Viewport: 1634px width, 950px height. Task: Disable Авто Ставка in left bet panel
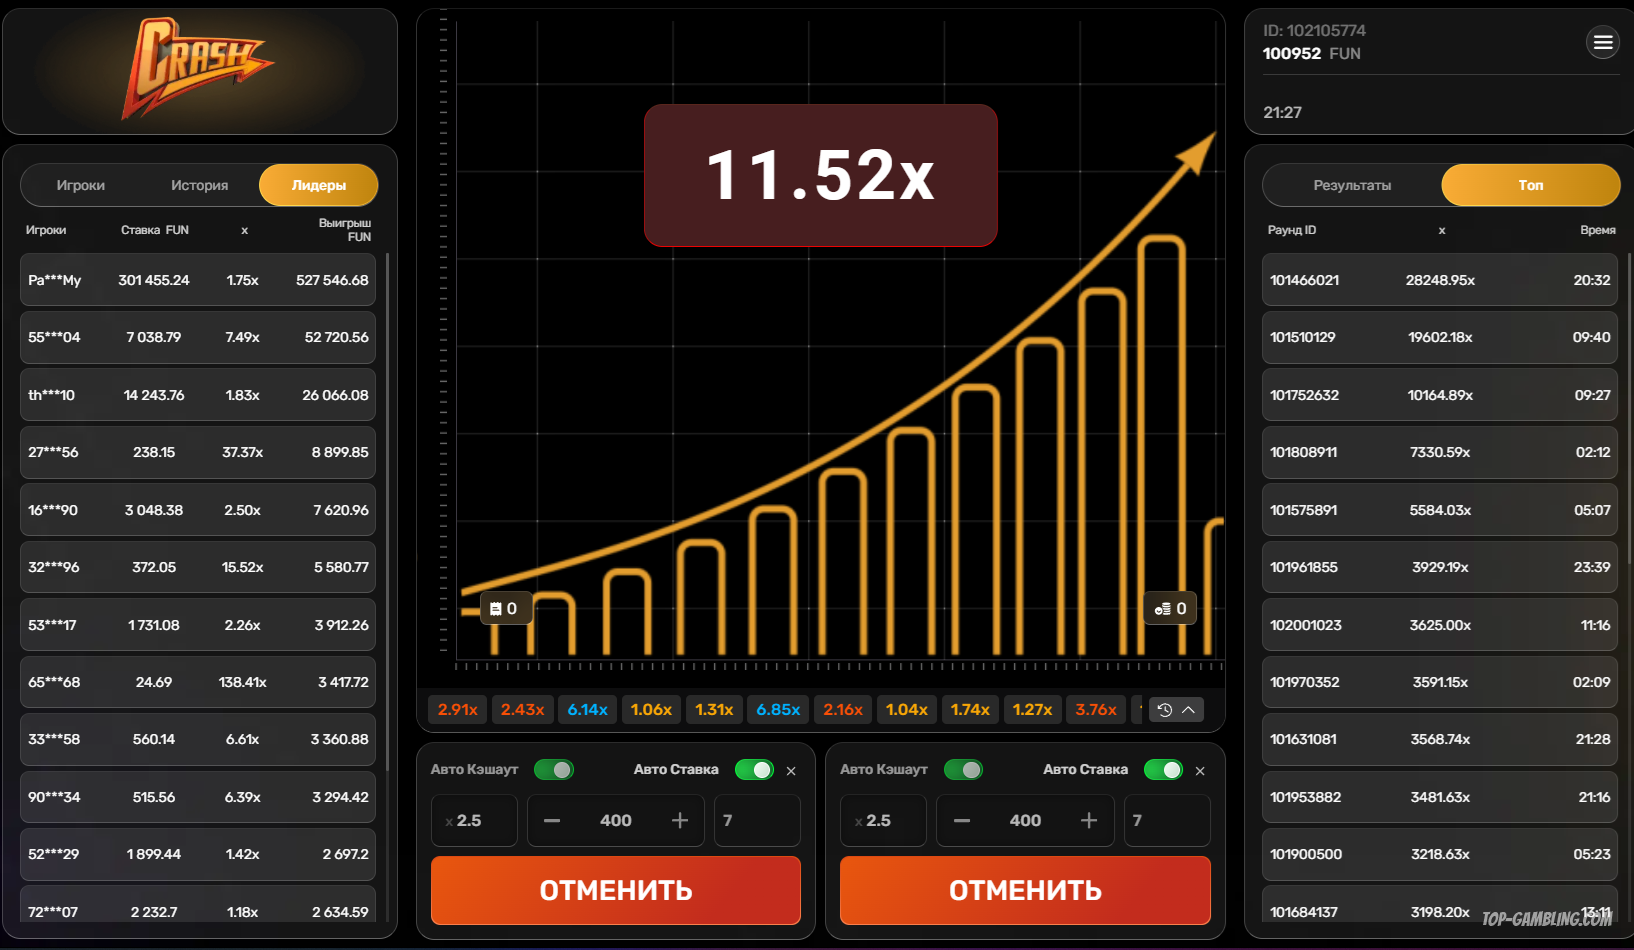click(754, 770)
